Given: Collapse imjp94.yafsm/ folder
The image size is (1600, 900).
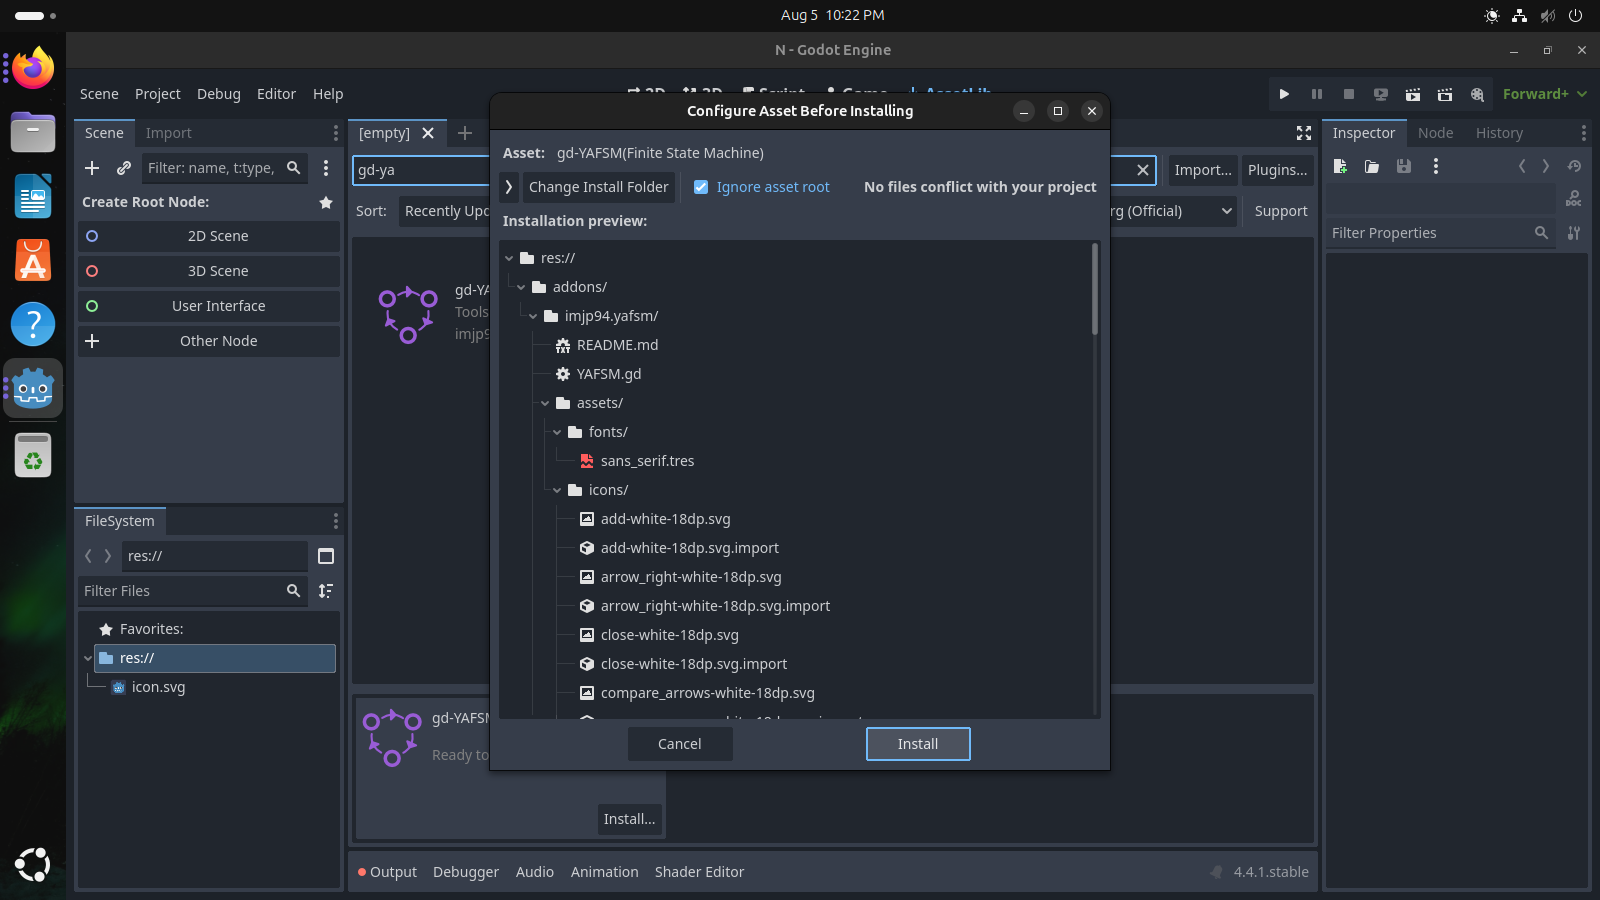Looking at the screenshot, I should 533,316.
